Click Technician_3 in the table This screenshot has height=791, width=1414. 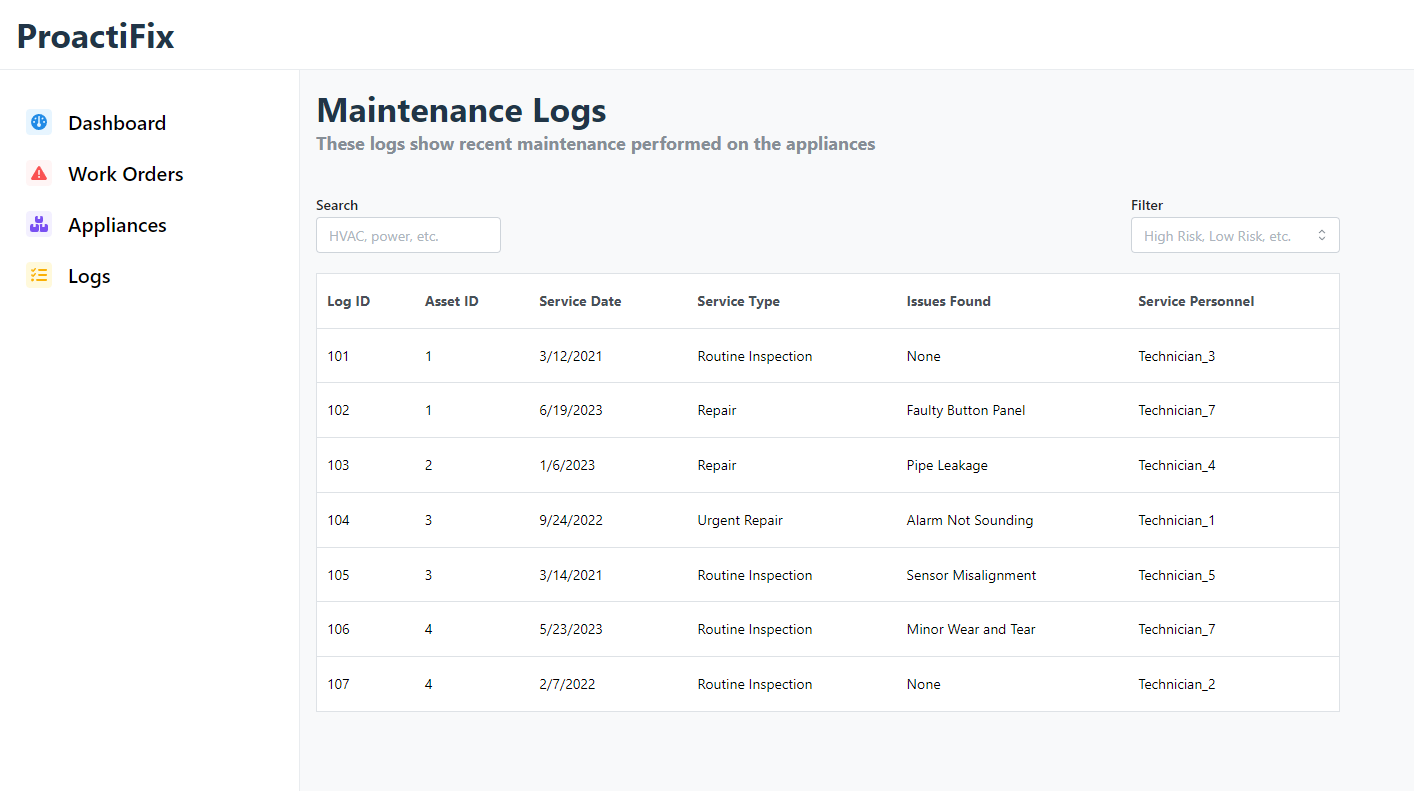(x=1177, y=356)
